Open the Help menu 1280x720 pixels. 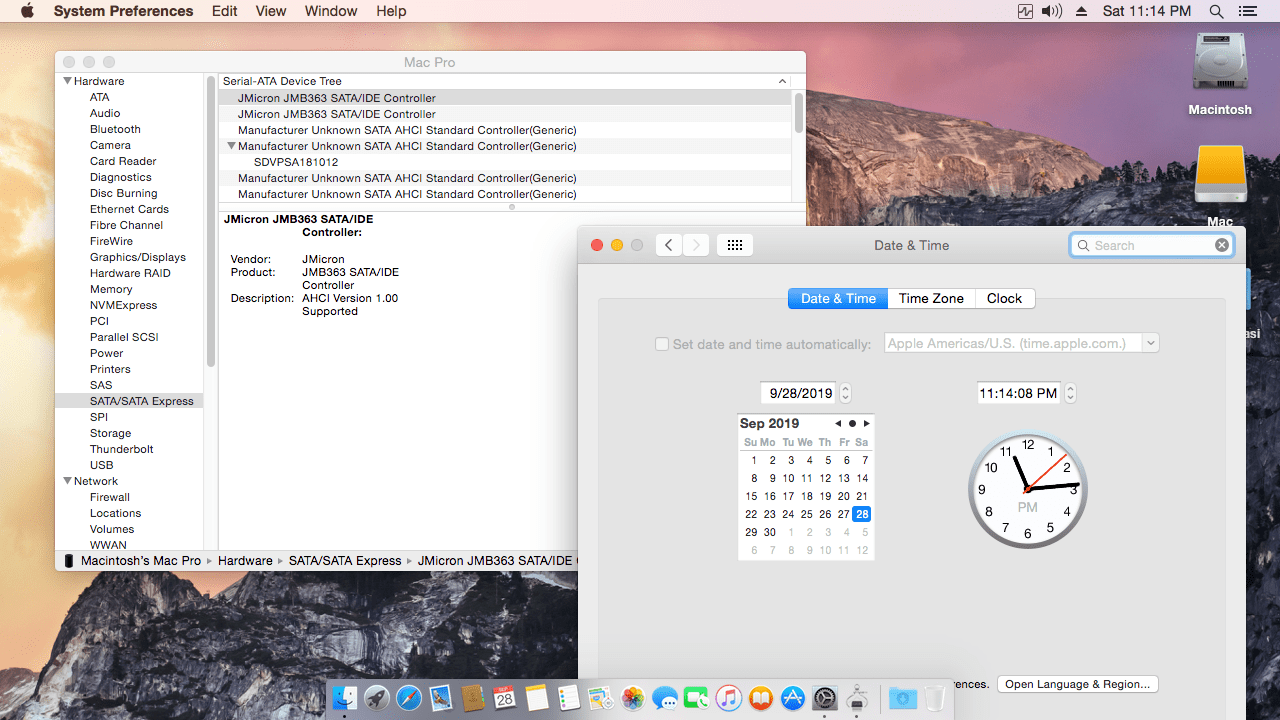391,11
